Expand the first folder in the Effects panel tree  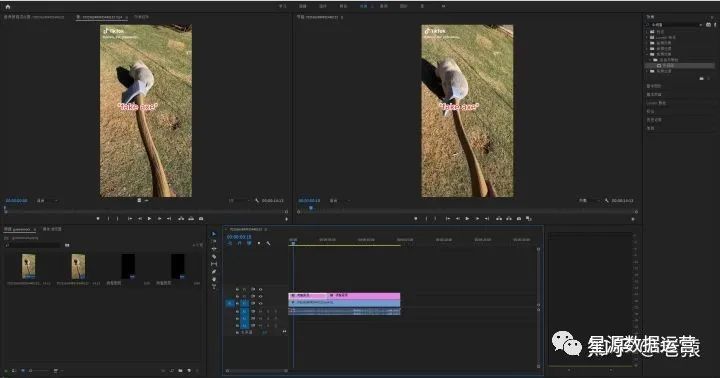pyautogui.click(x=647, y=32)
